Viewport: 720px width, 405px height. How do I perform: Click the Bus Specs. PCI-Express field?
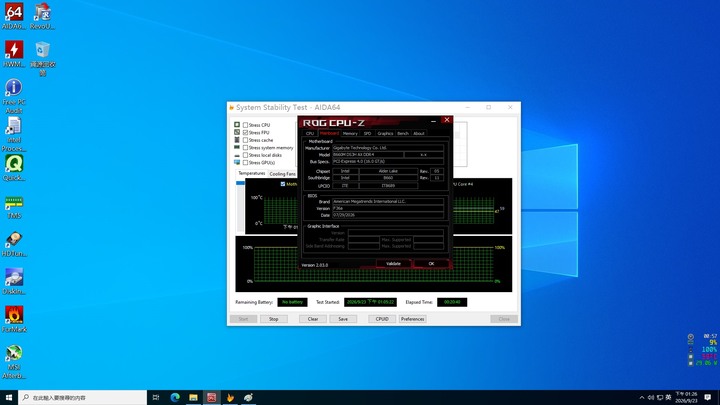click(388, 162)
